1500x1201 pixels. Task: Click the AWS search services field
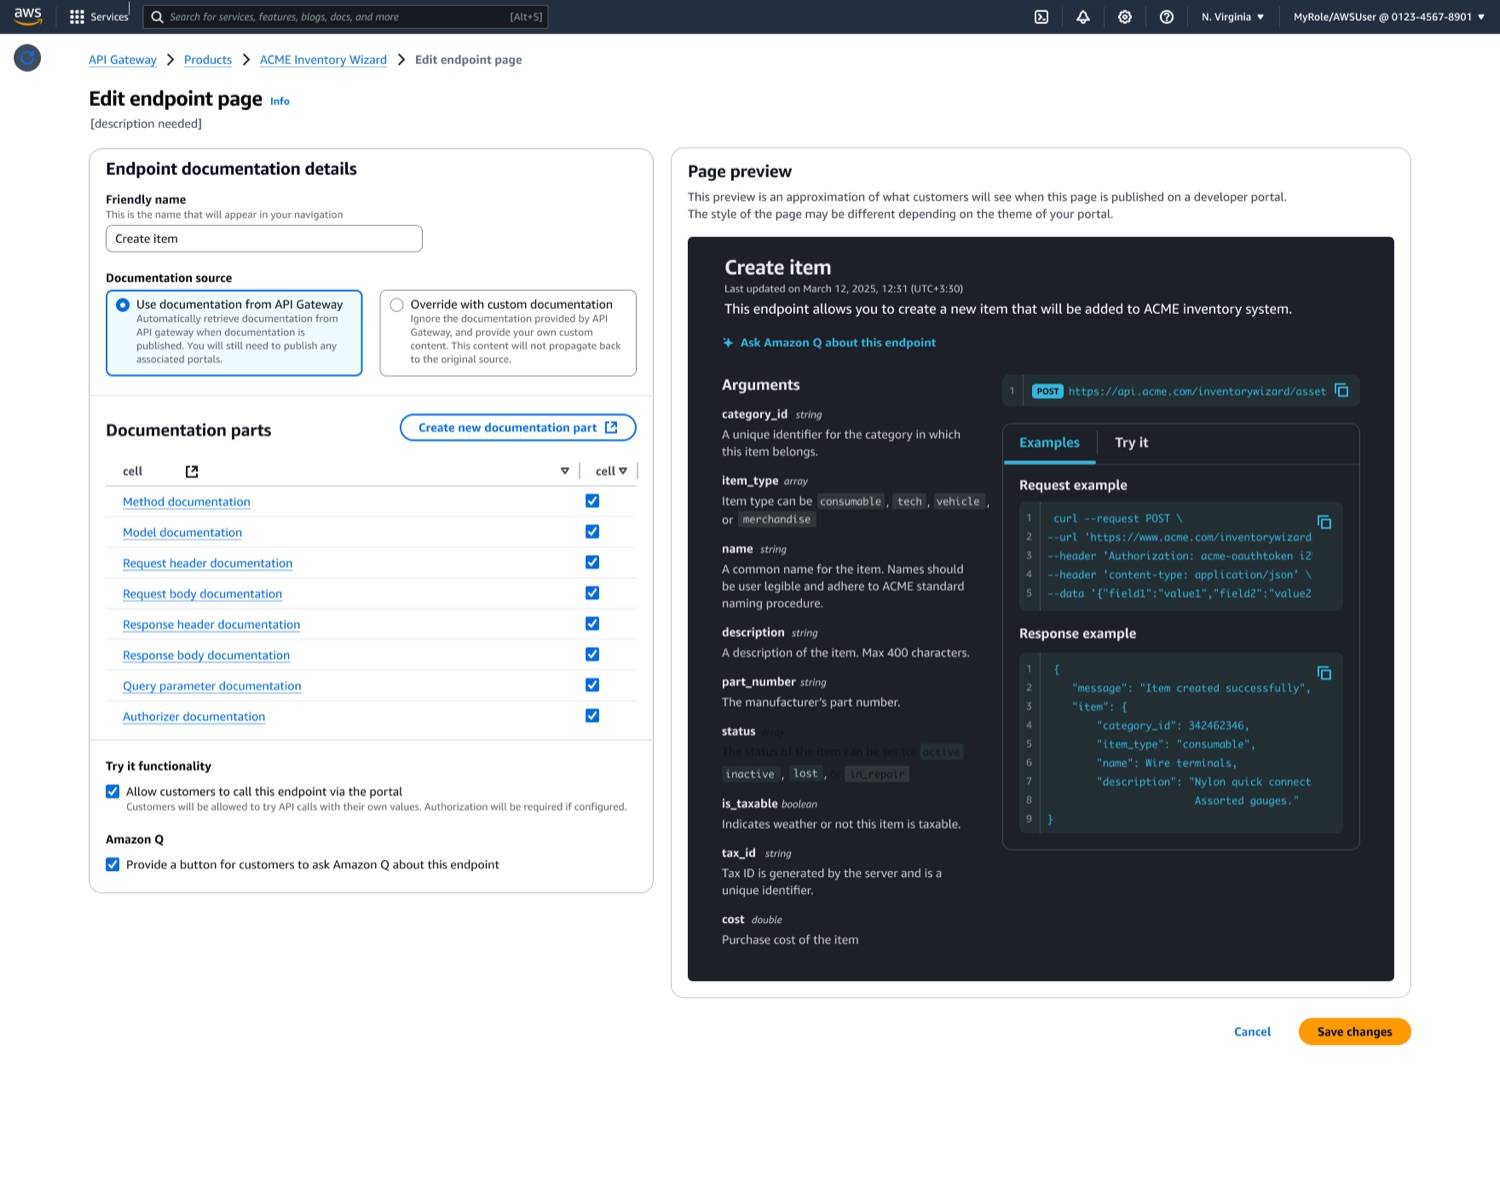pyautogui.click(x=346, y=17)
